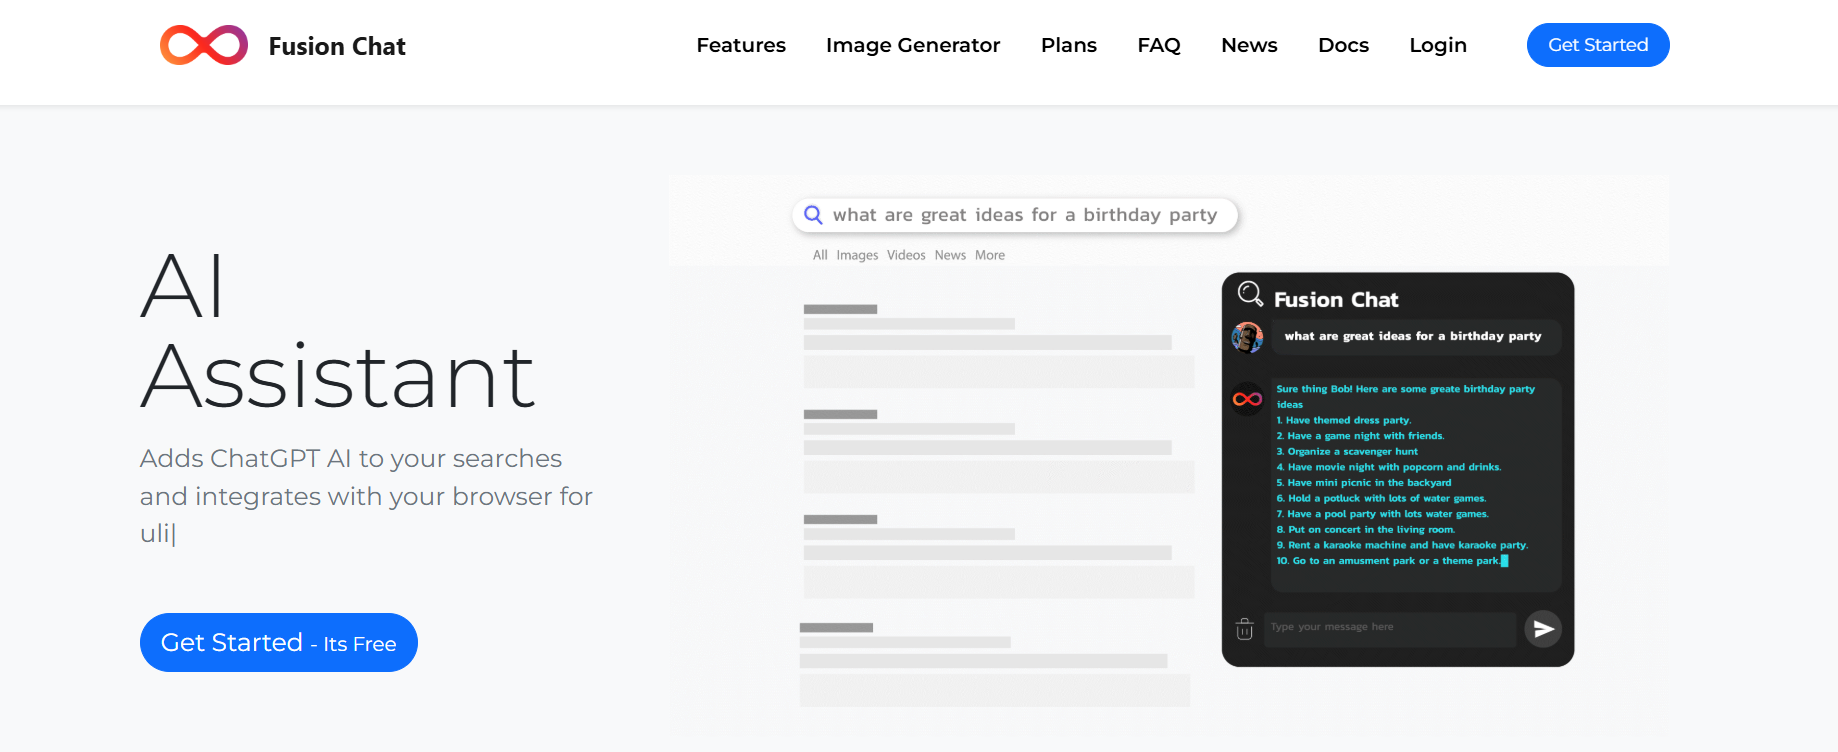Click the search magnifier icon in the search bar
This screenshot has width=1838, height=752.
click(814, 215)
